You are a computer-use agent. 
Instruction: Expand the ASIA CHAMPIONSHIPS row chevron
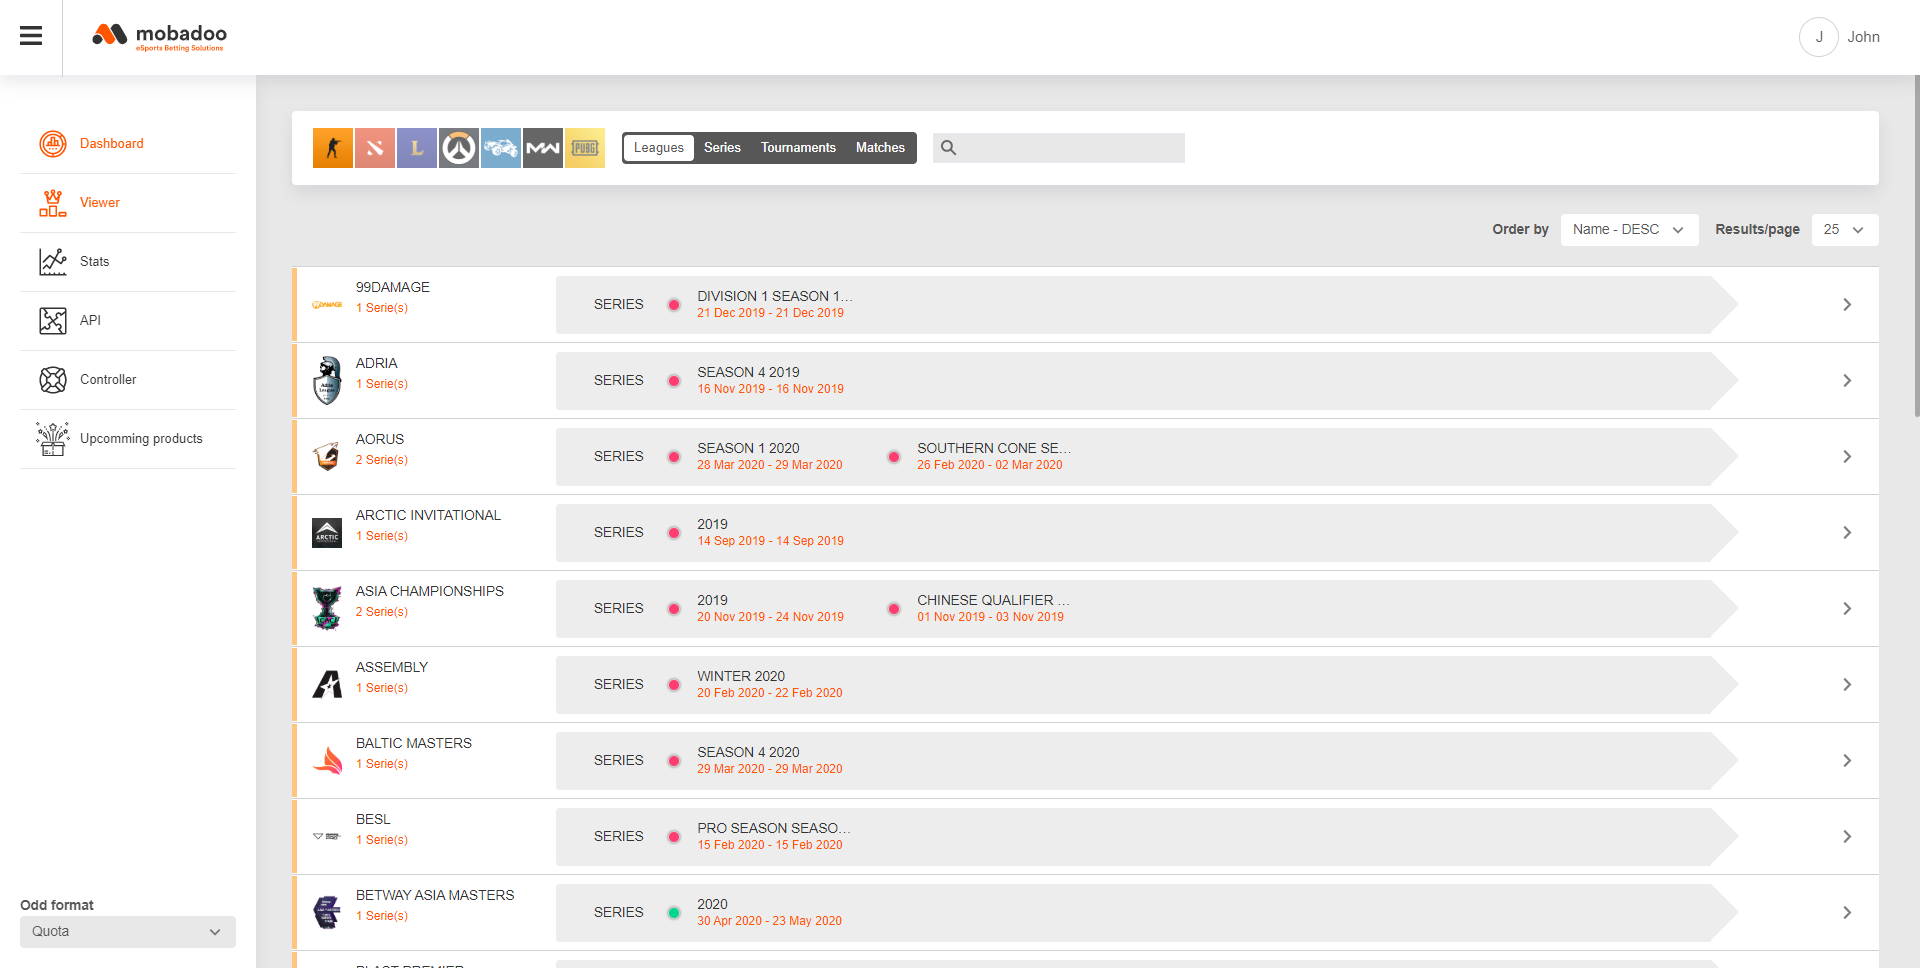(x=1847, y=609)
